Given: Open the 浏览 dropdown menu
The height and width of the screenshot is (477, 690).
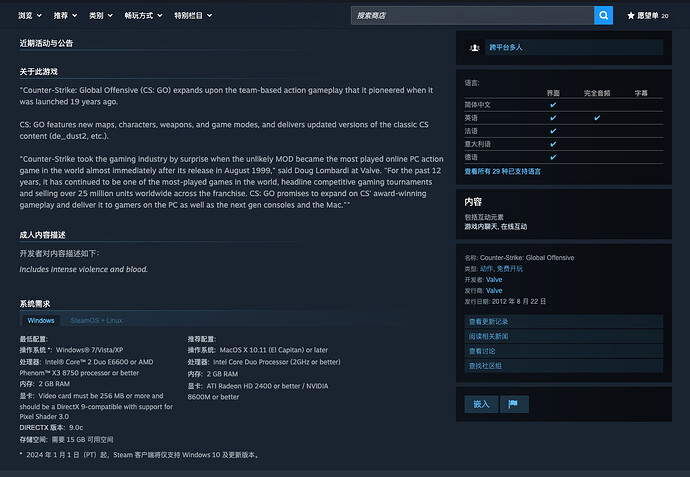Looking at the screenshot, I should click(x=30, y=15).
